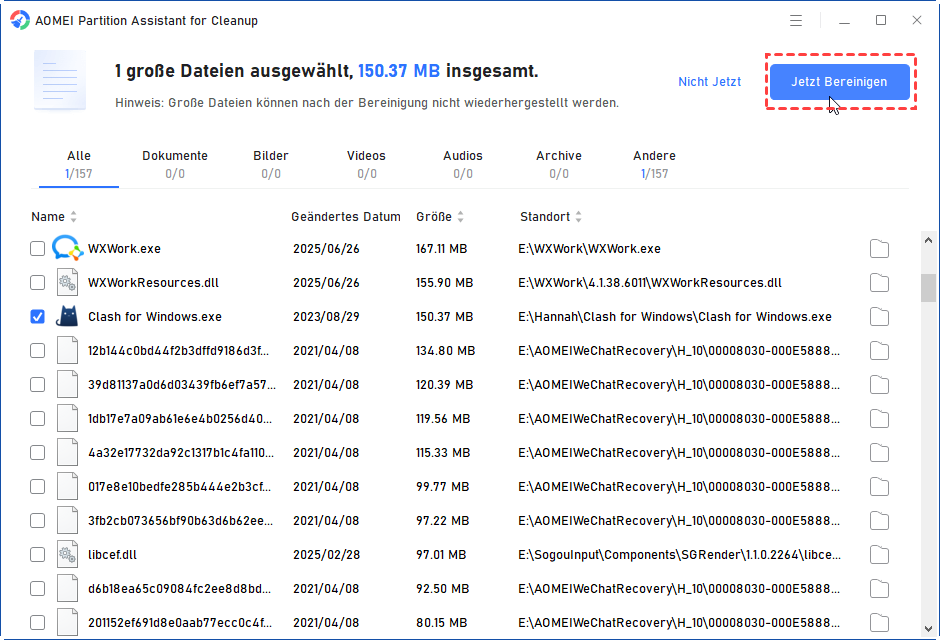This screenshot has height=640, width=940.
Task: Click the WXWork.exe chat bubble icon
Action: [x=67, y=248]
